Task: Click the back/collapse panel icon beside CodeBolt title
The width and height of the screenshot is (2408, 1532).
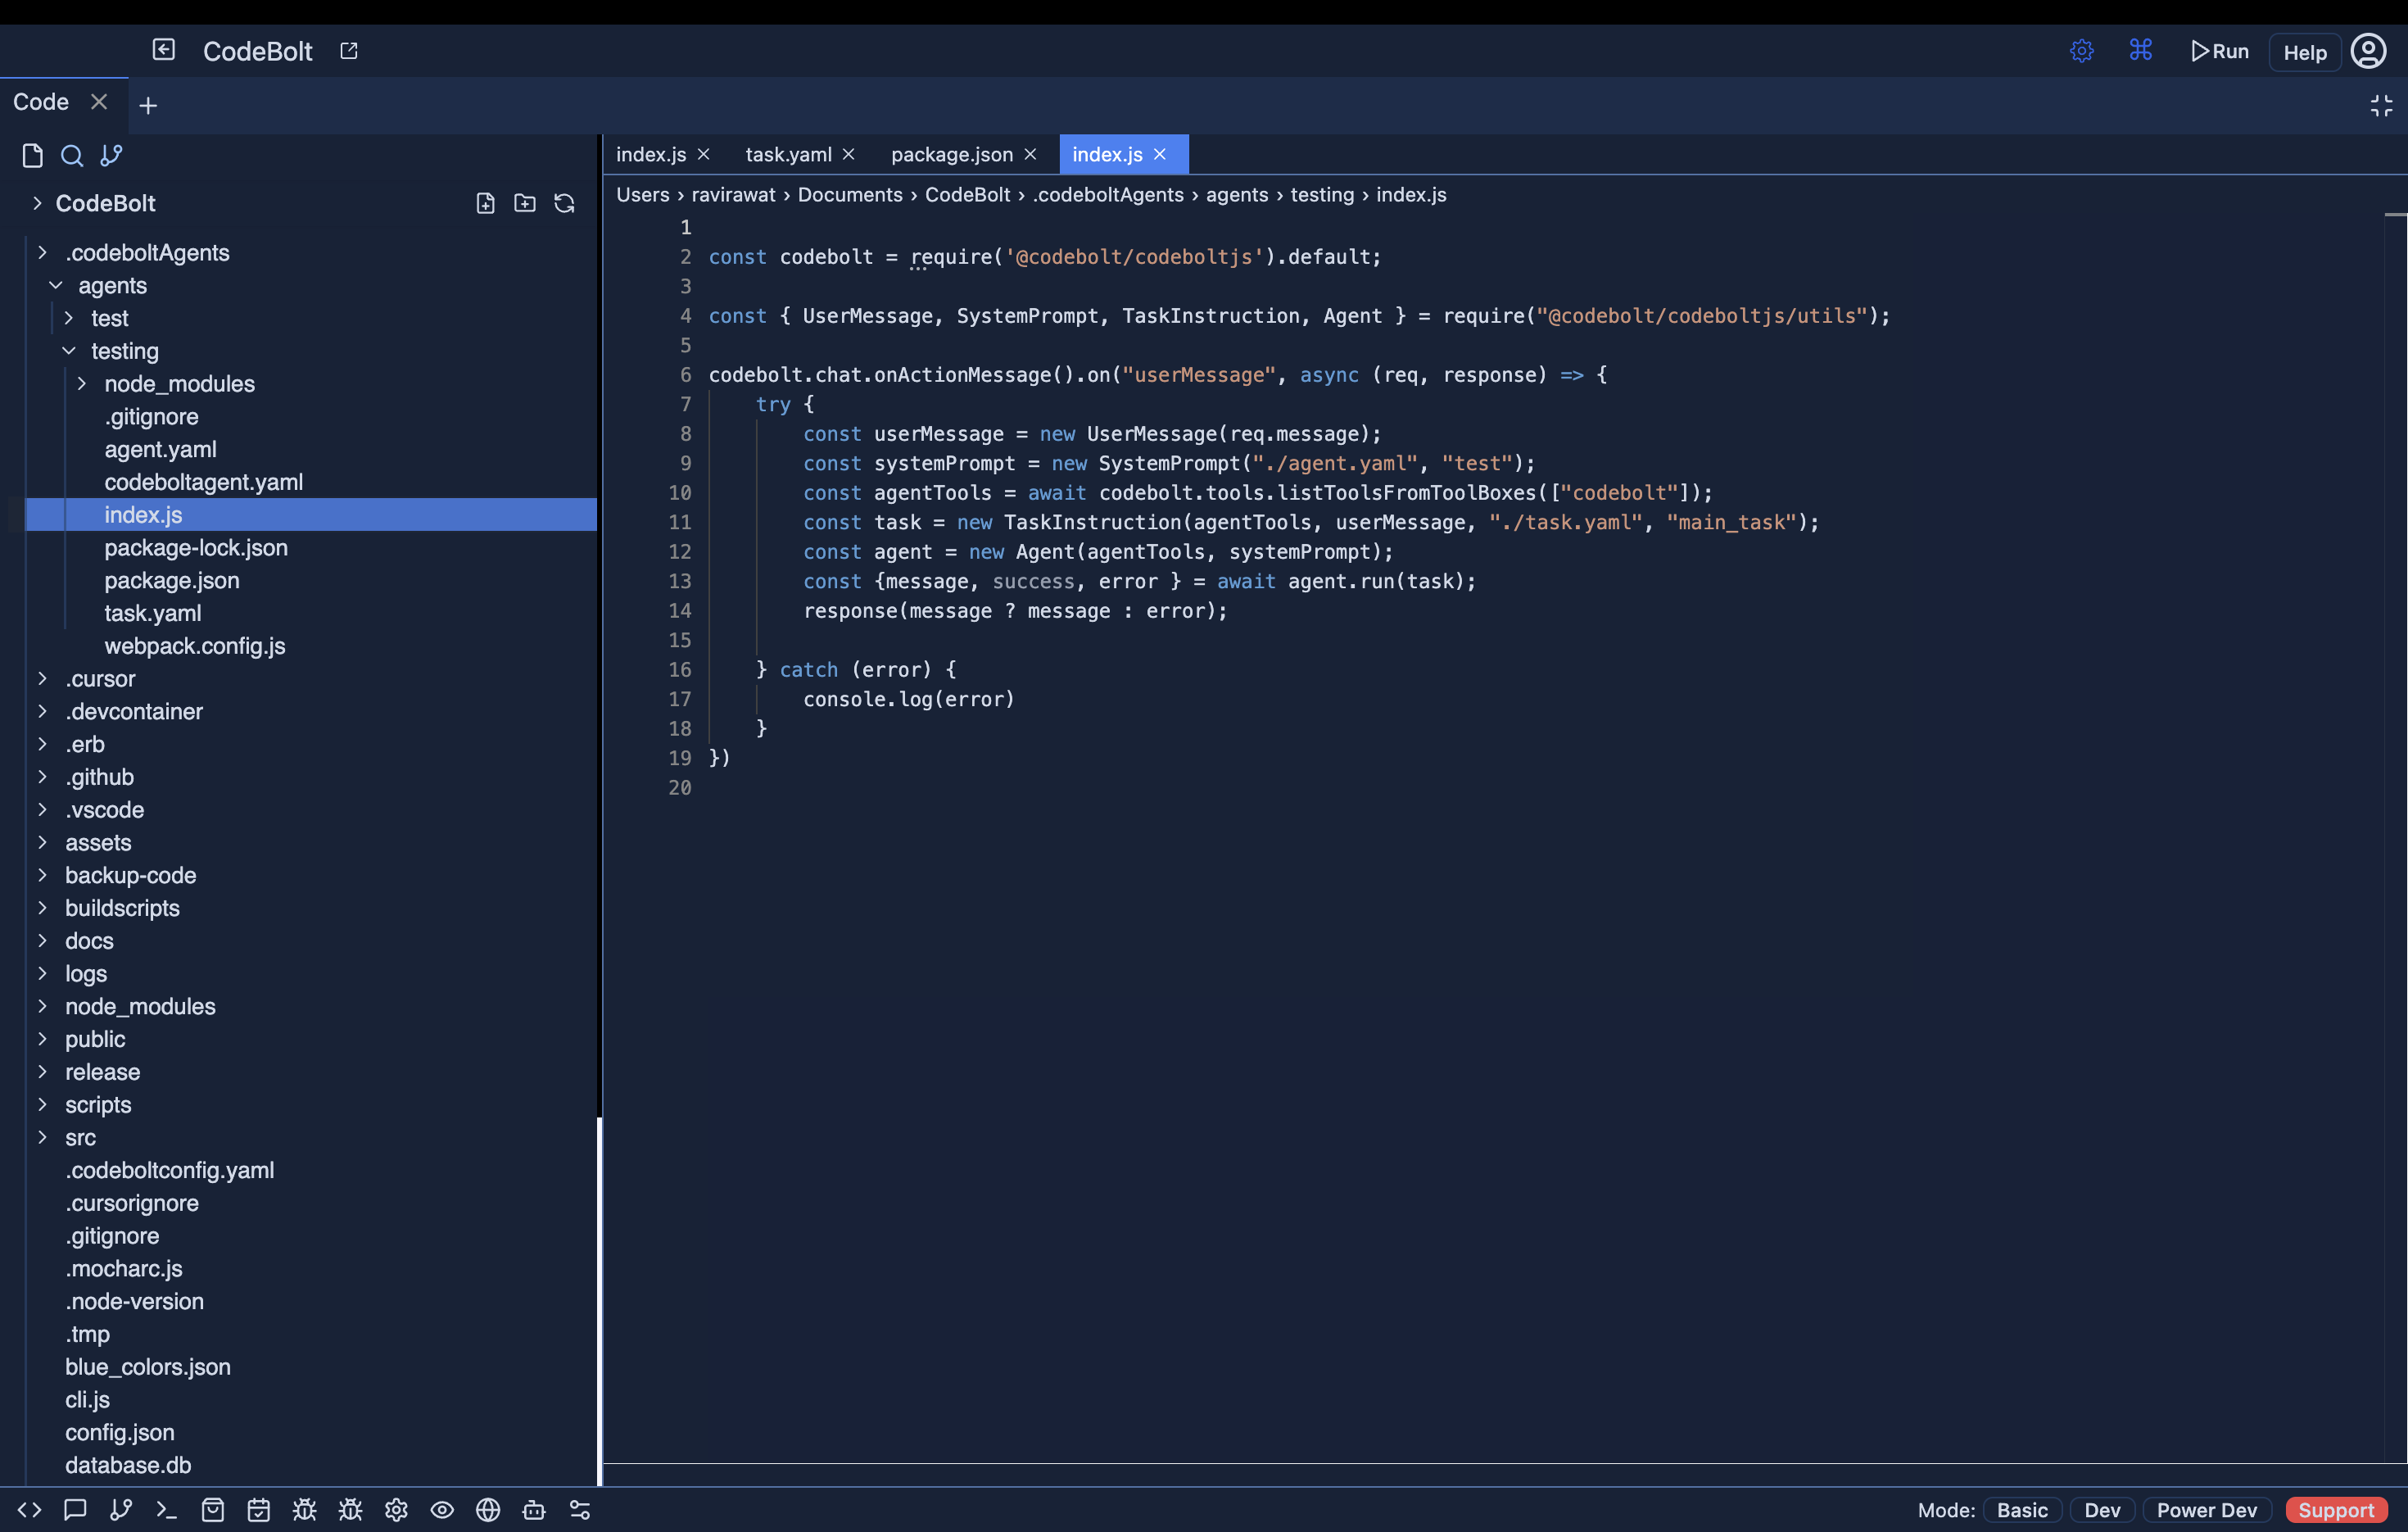Action: [x=164, y=50]
